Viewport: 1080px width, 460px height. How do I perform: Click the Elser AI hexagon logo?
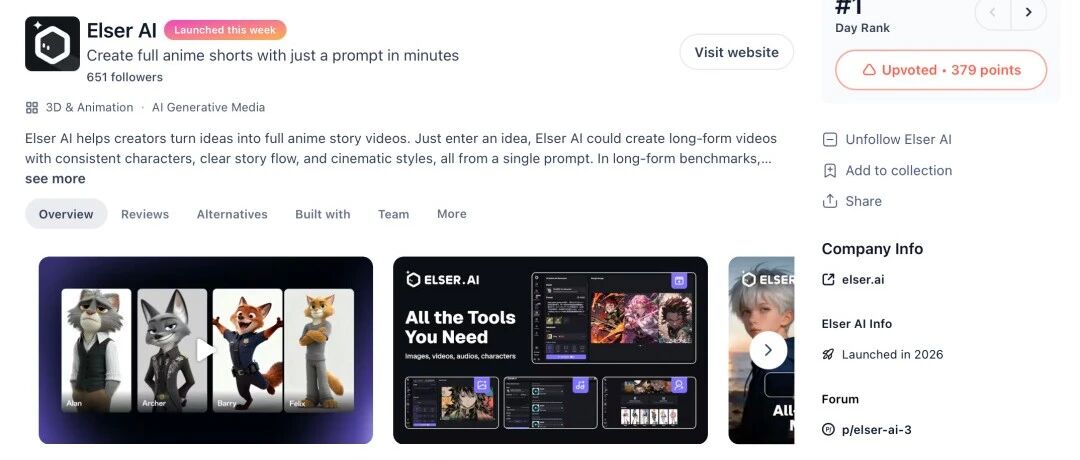coord(52,44)
